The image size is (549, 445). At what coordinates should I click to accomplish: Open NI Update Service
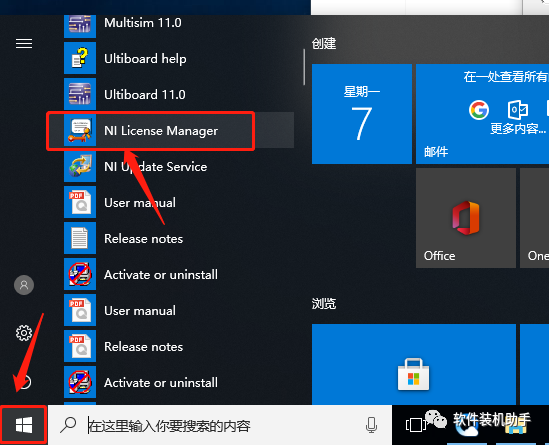coord(179,167)
